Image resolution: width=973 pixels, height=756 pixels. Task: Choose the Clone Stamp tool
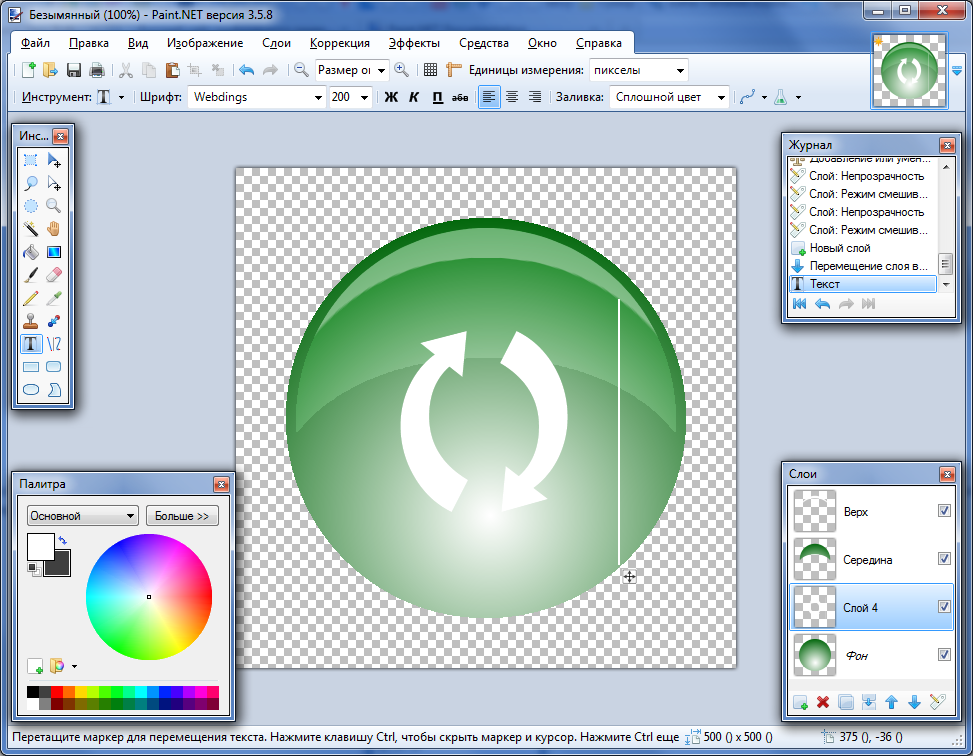(x=30, y=321)
